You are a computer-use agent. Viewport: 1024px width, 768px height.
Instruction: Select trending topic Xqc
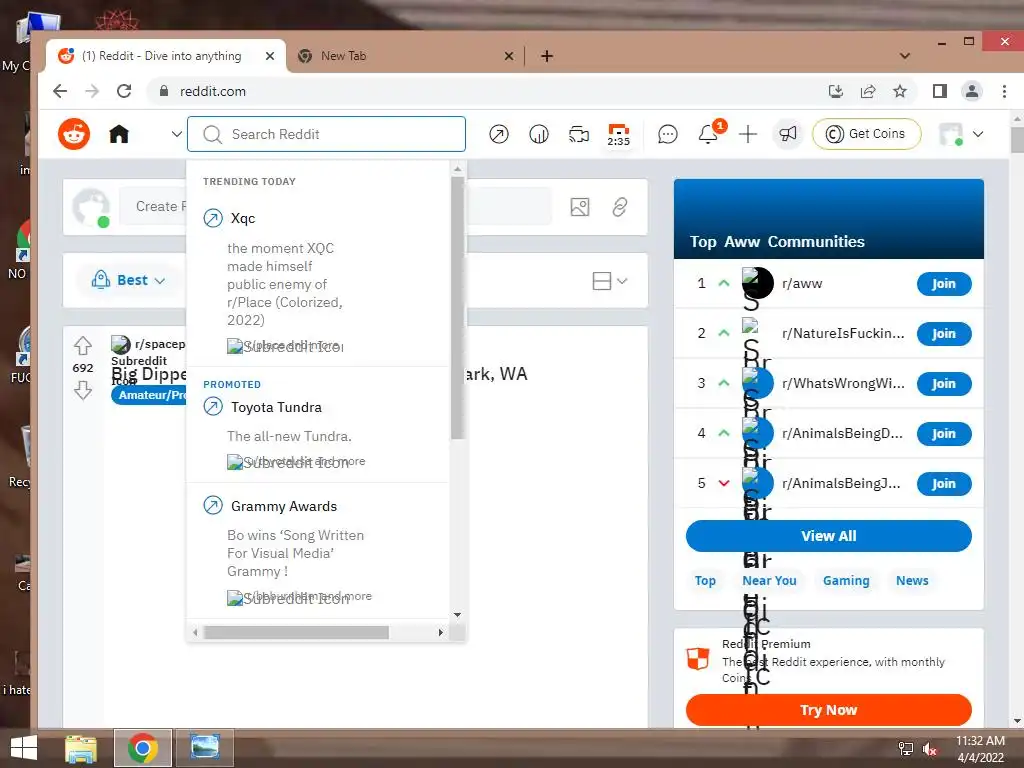pyautogui.click(x=242, y=218)
